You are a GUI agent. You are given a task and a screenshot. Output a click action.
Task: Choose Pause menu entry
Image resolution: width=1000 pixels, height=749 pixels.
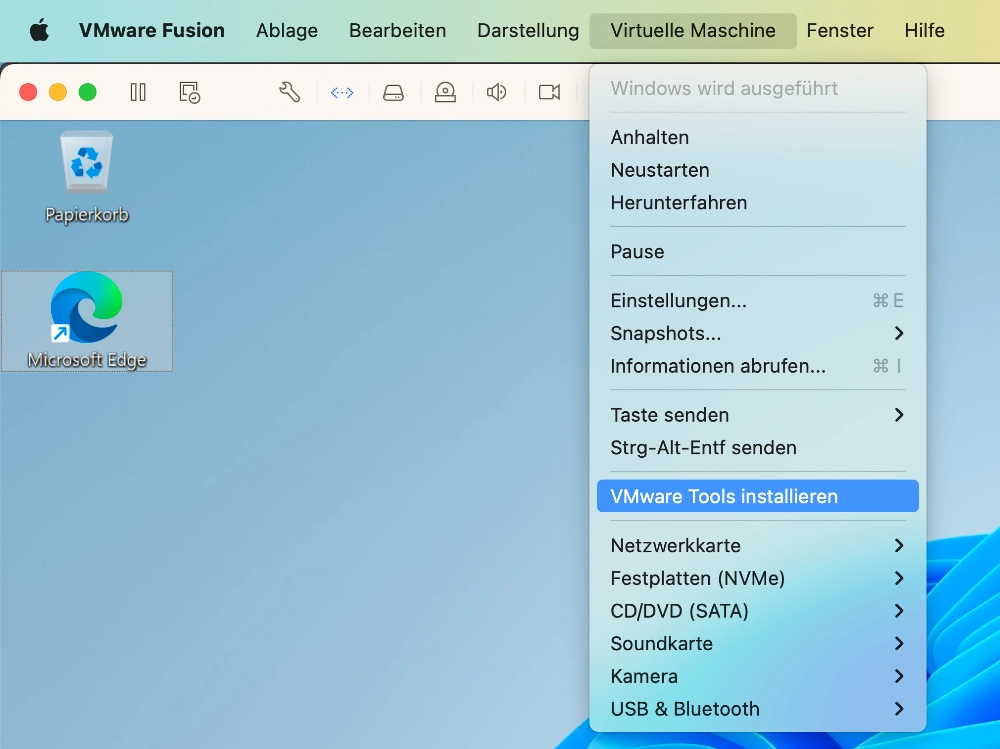[x=758, y=251]
